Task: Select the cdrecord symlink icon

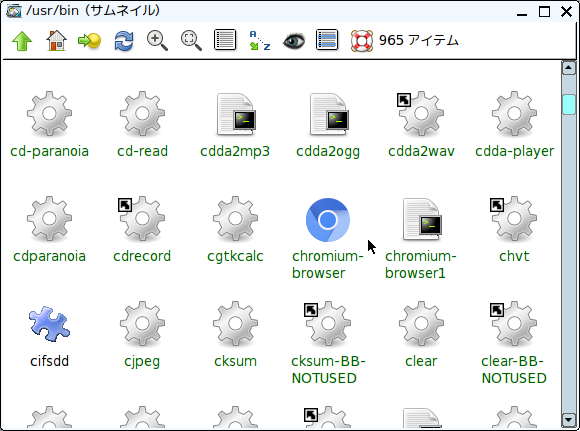Action: (142, 219)
